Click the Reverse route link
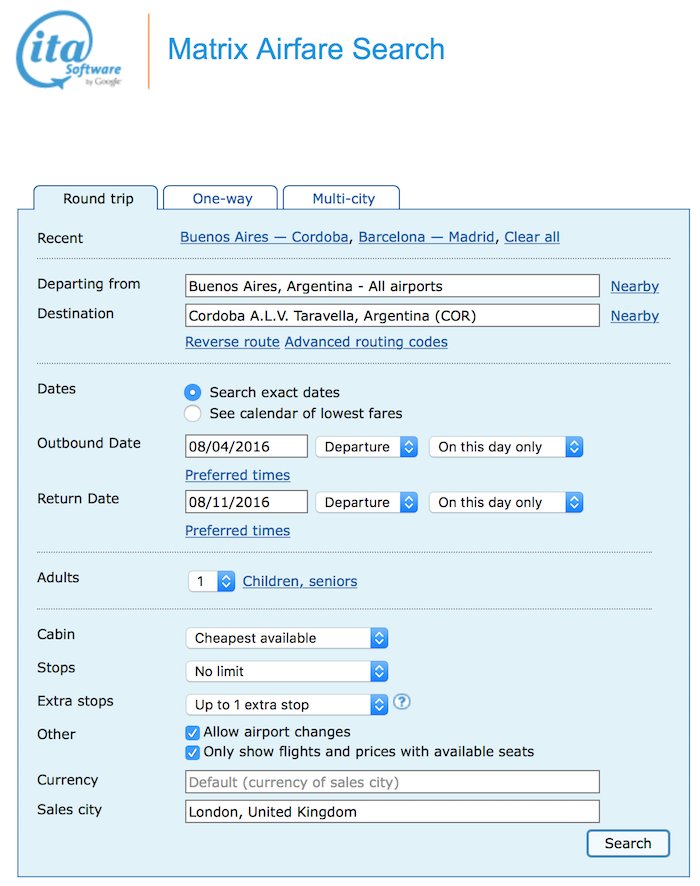 coord(232,342)
